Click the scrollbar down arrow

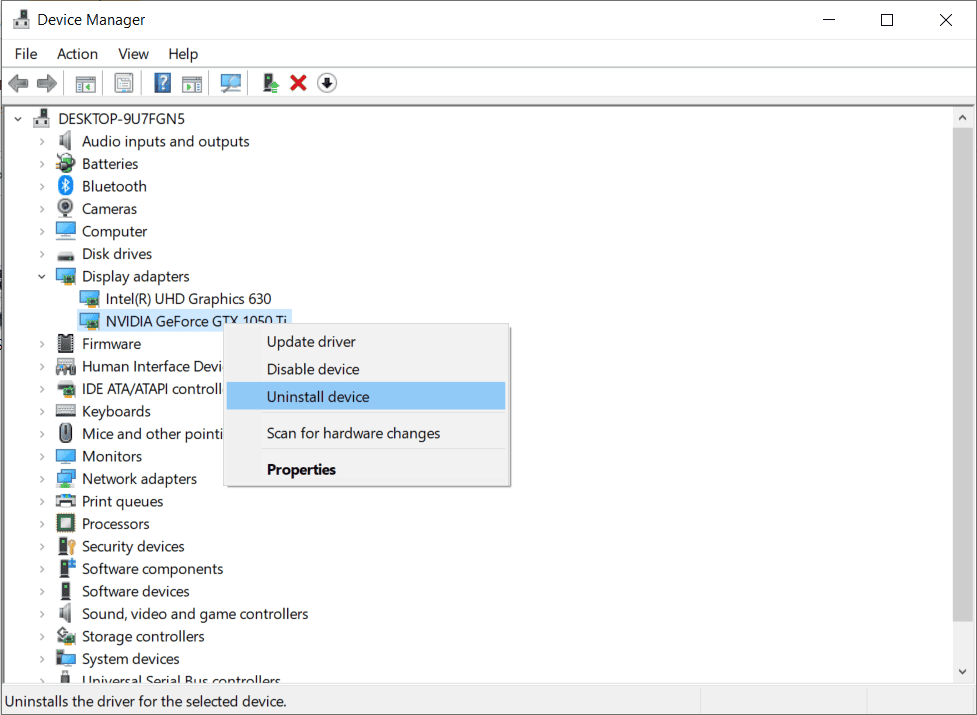click(x=963, y=671)
